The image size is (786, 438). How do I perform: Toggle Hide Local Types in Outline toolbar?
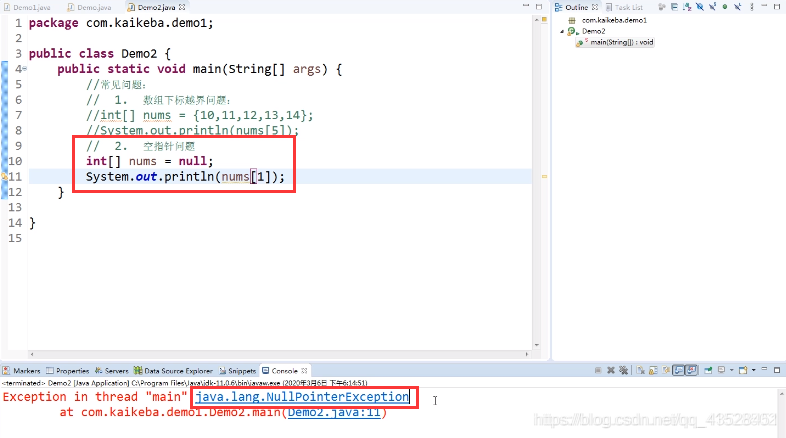[x=737, y=7]
